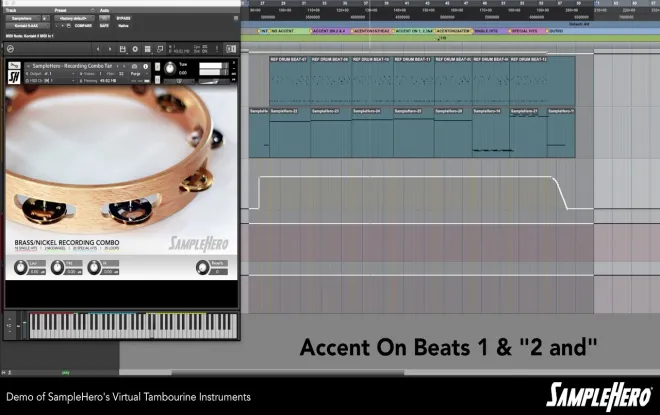Click the horizontal scrollbar at window bottom
This screenshot has height=415, width=660.
pyautogui.click(x=287, y=372)
